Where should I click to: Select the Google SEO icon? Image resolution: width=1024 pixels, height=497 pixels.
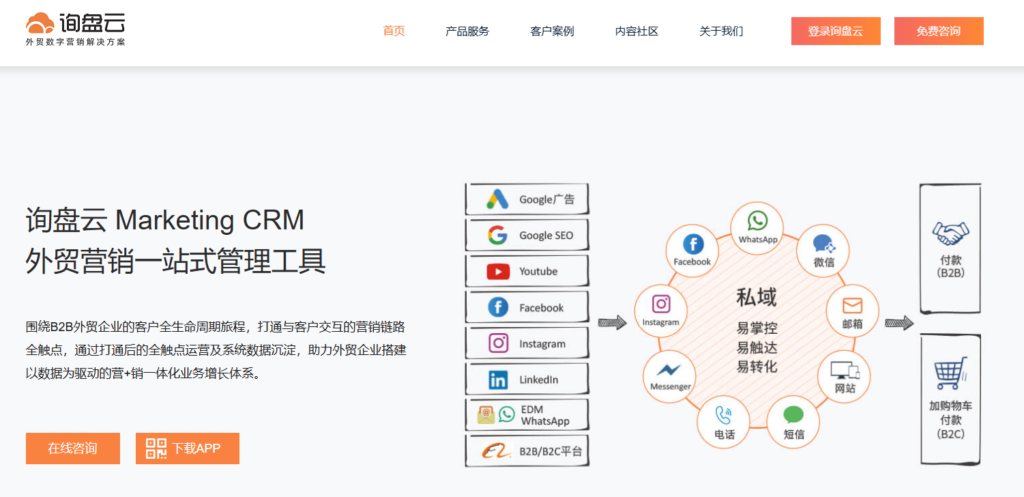tap(498, 235)
